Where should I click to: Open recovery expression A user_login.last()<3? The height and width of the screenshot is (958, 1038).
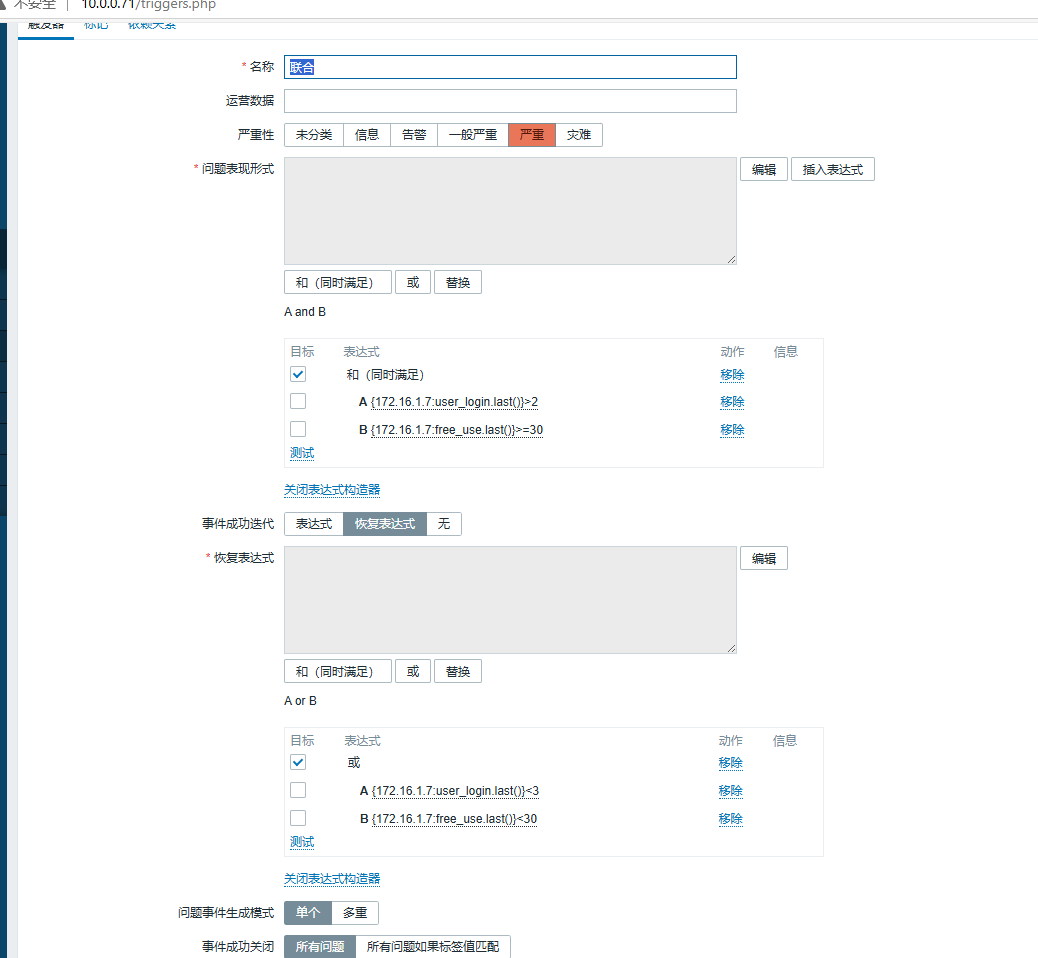(455, 790)
